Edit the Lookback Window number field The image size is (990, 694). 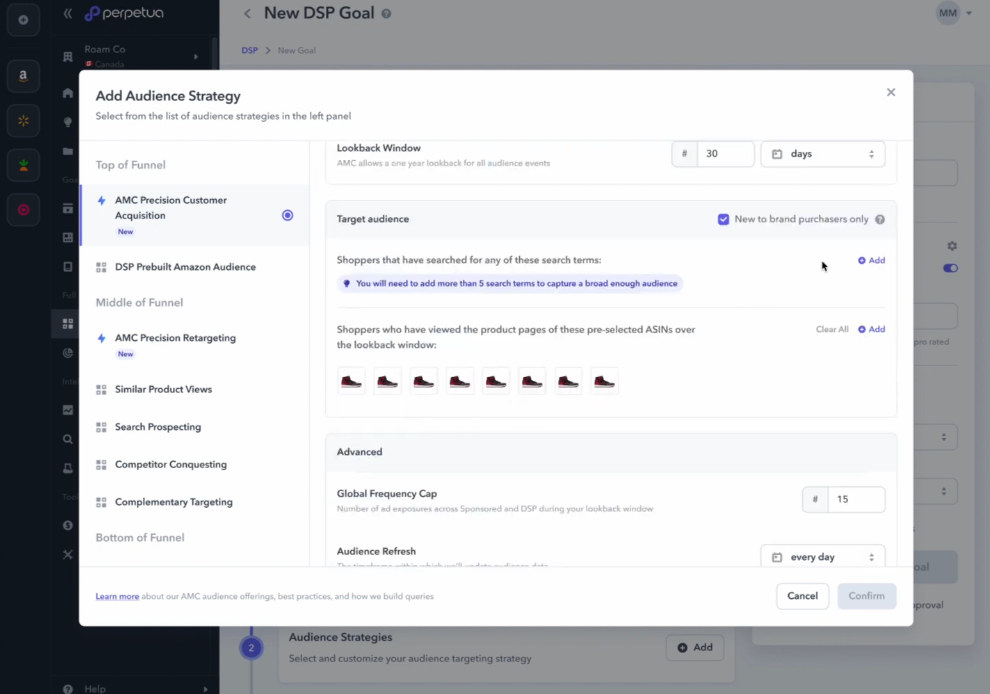point(725,154)
